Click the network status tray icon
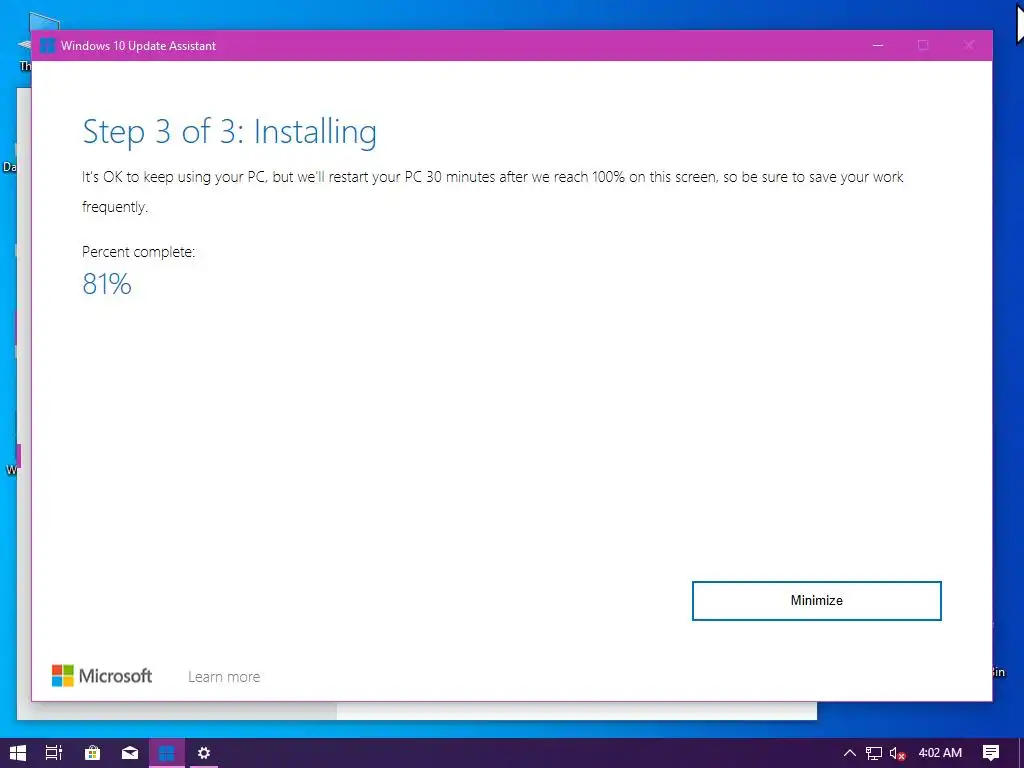The width and height of the screenshot is (1024, 768). (874, 753)
